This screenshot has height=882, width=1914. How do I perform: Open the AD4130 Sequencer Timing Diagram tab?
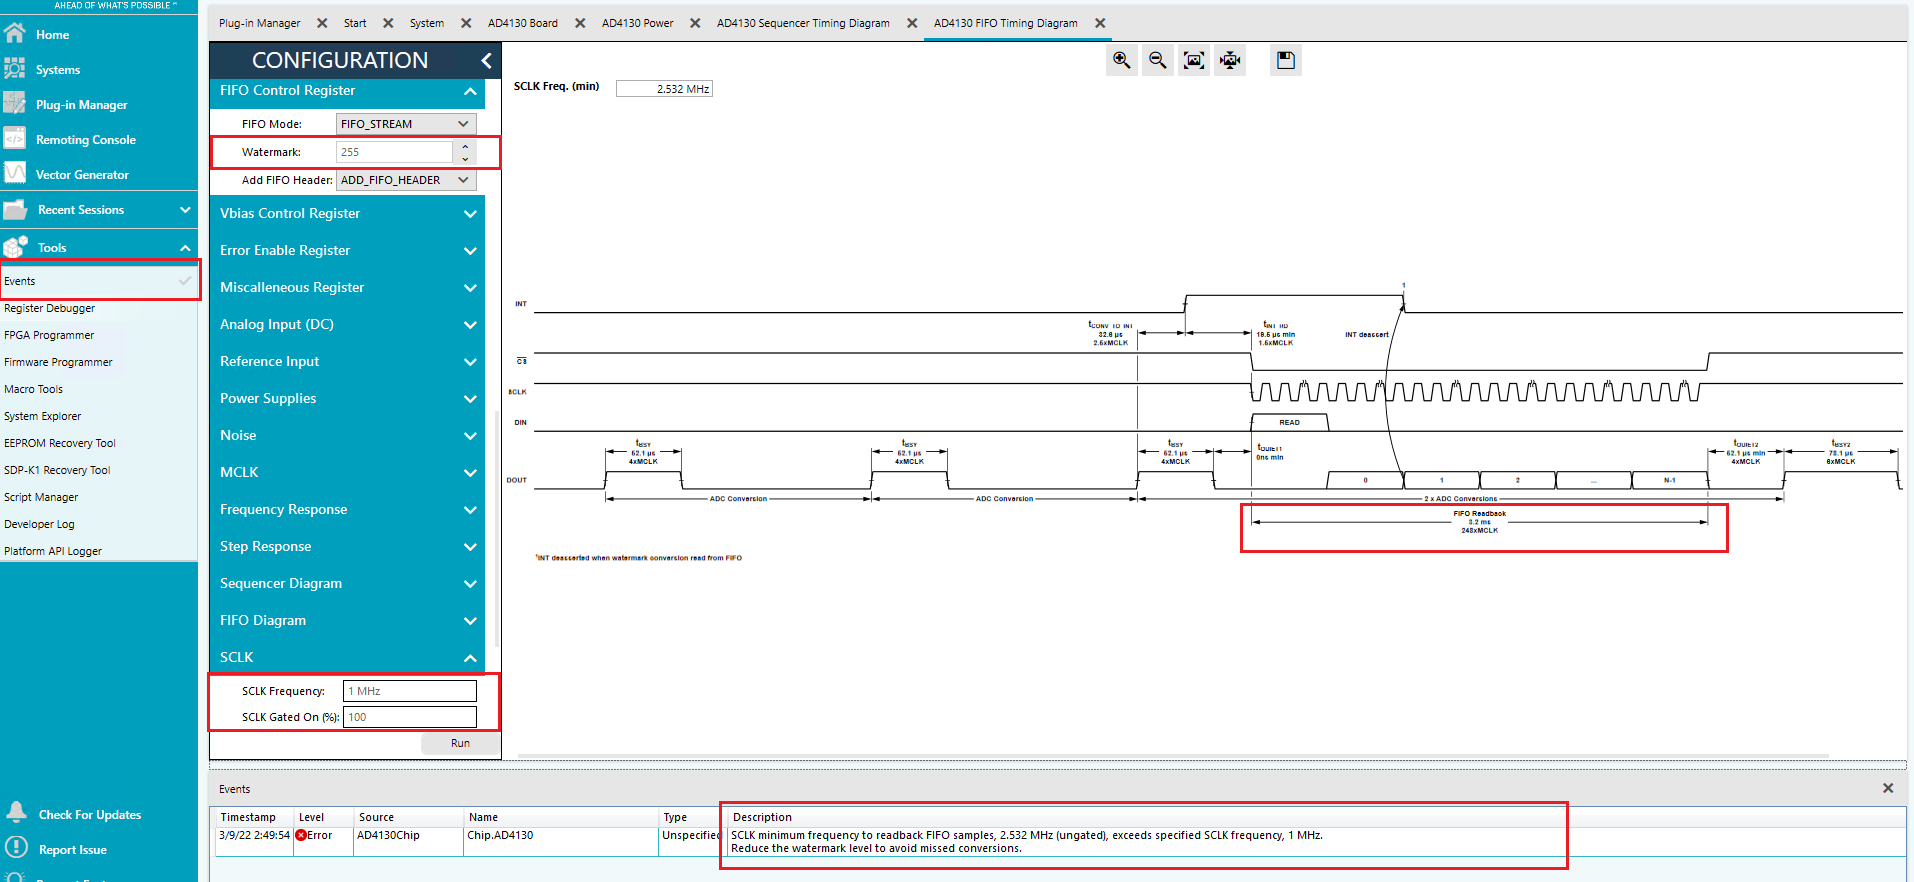[x=803, y=23]
